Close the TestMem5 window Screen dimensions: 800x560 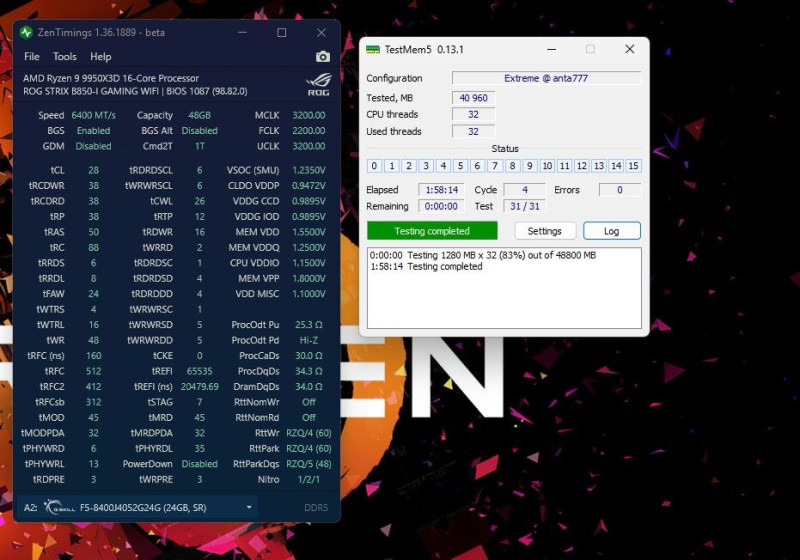[x=630, y=49]
